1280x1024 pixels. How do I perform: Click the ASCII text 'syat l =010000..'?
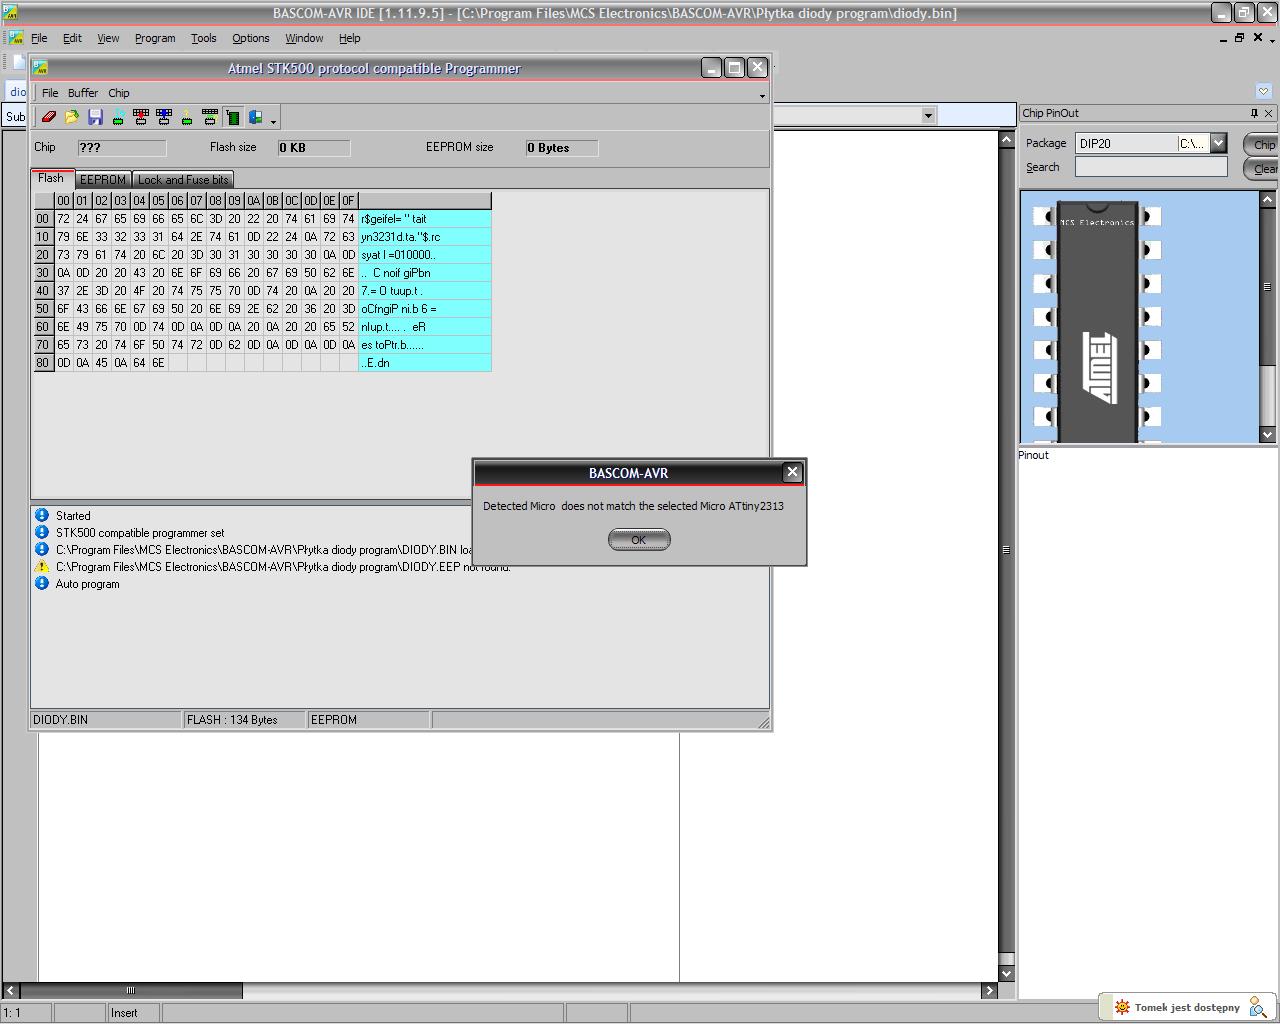click(x=398, y=255)
